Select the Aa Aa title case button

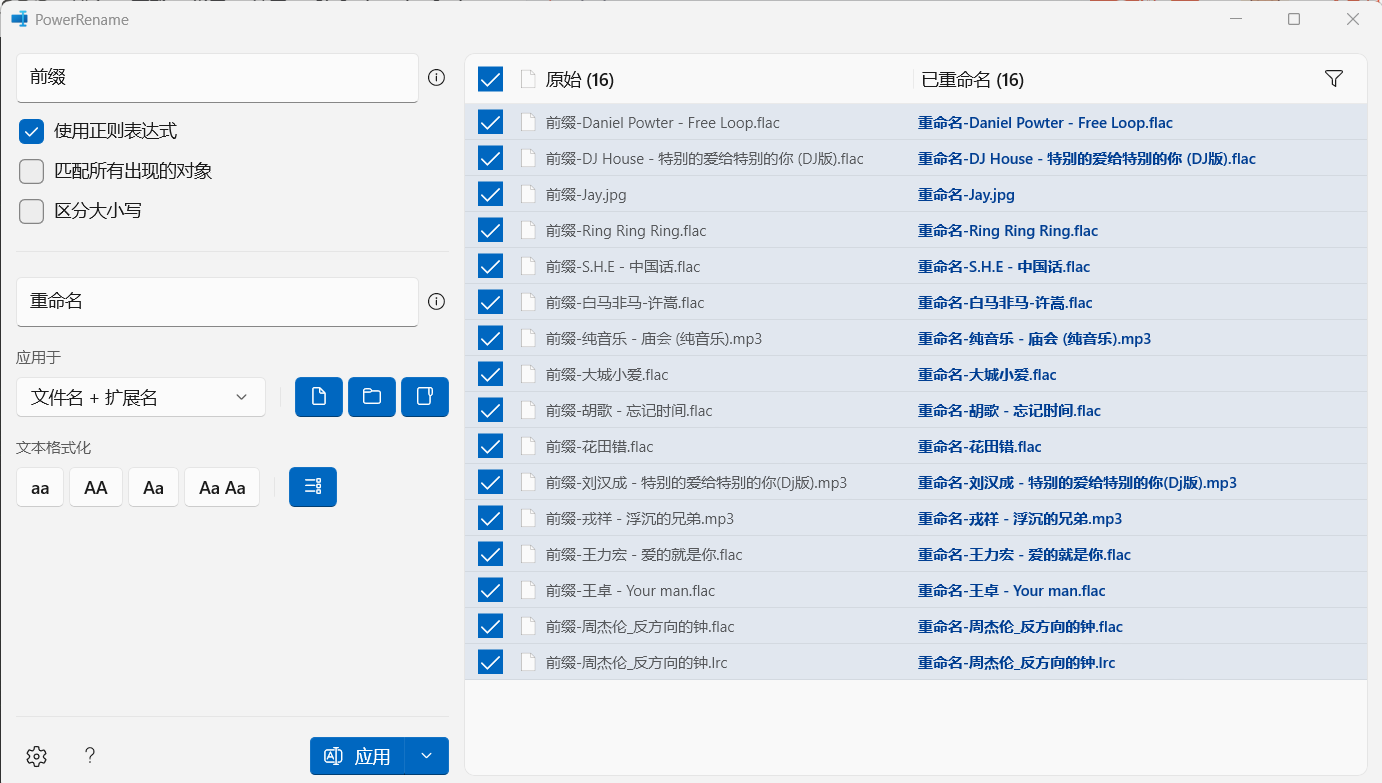222,488
